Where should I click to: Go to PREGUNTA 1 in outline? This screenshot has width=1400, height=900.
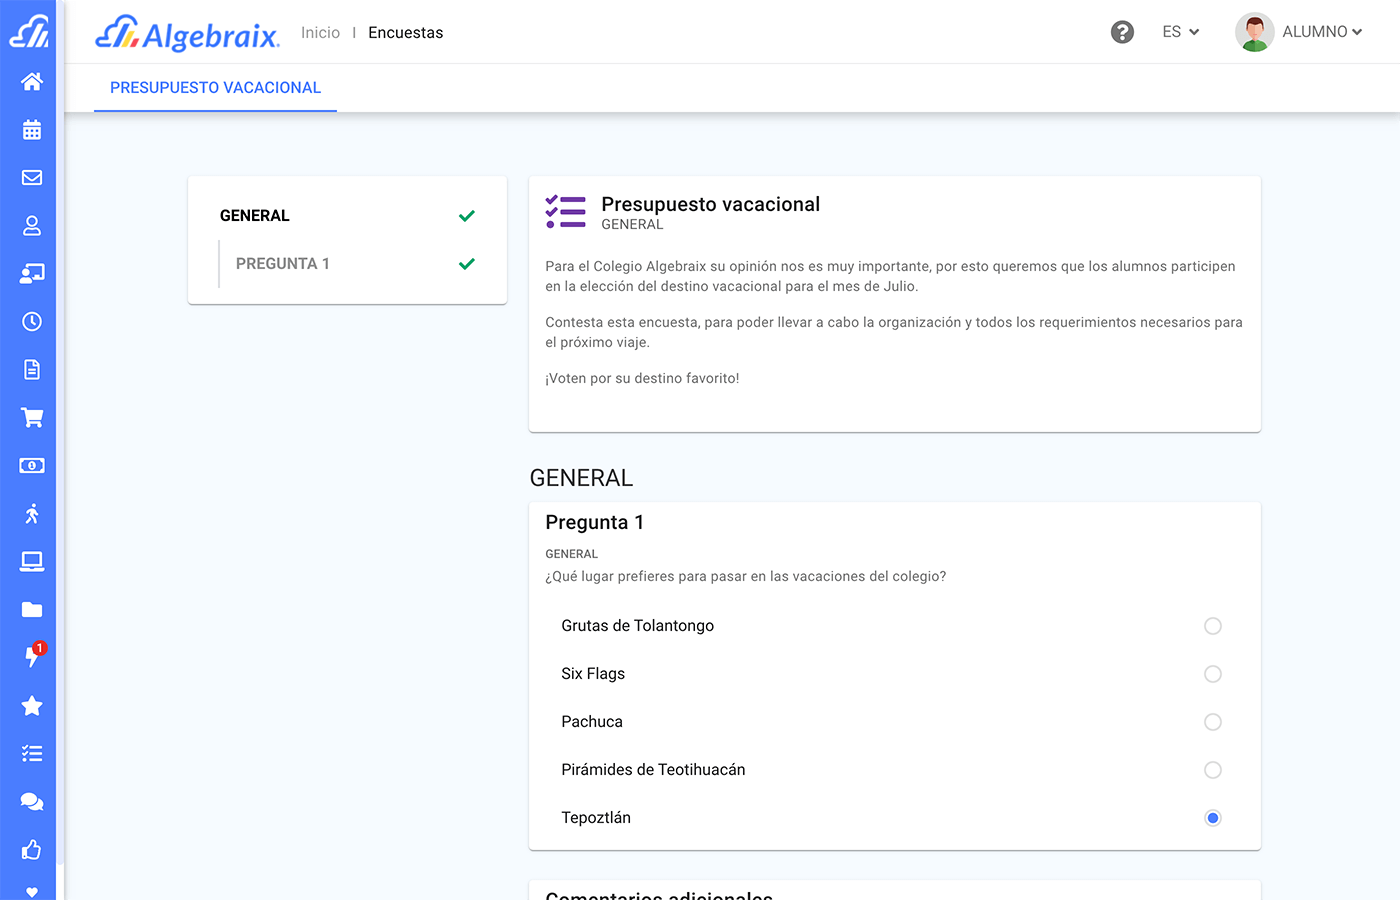283,264
